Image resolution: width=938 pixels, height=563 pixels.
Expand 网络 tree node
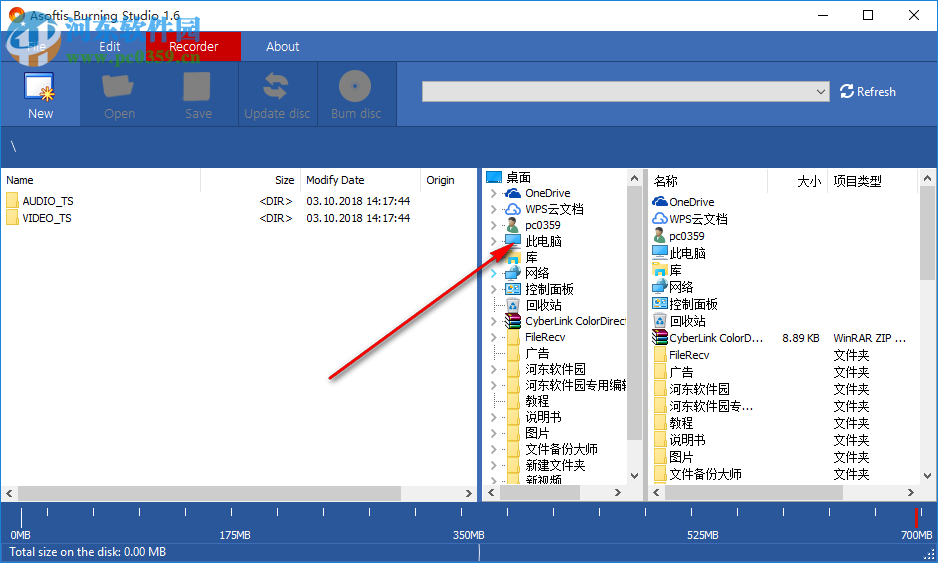[494, 273]
